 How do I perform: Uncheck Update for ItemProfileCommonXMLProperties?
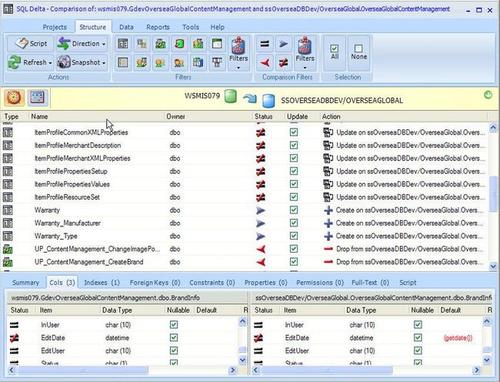point(294,132)
